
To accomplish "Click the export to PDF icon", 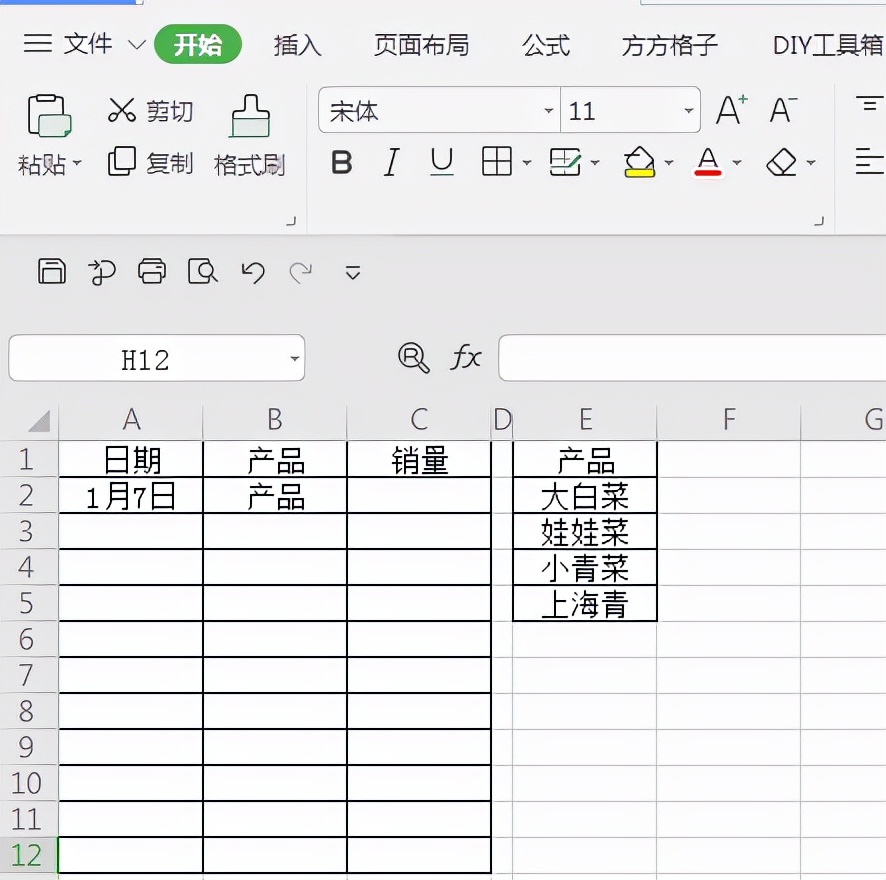I will coord(102,272).
